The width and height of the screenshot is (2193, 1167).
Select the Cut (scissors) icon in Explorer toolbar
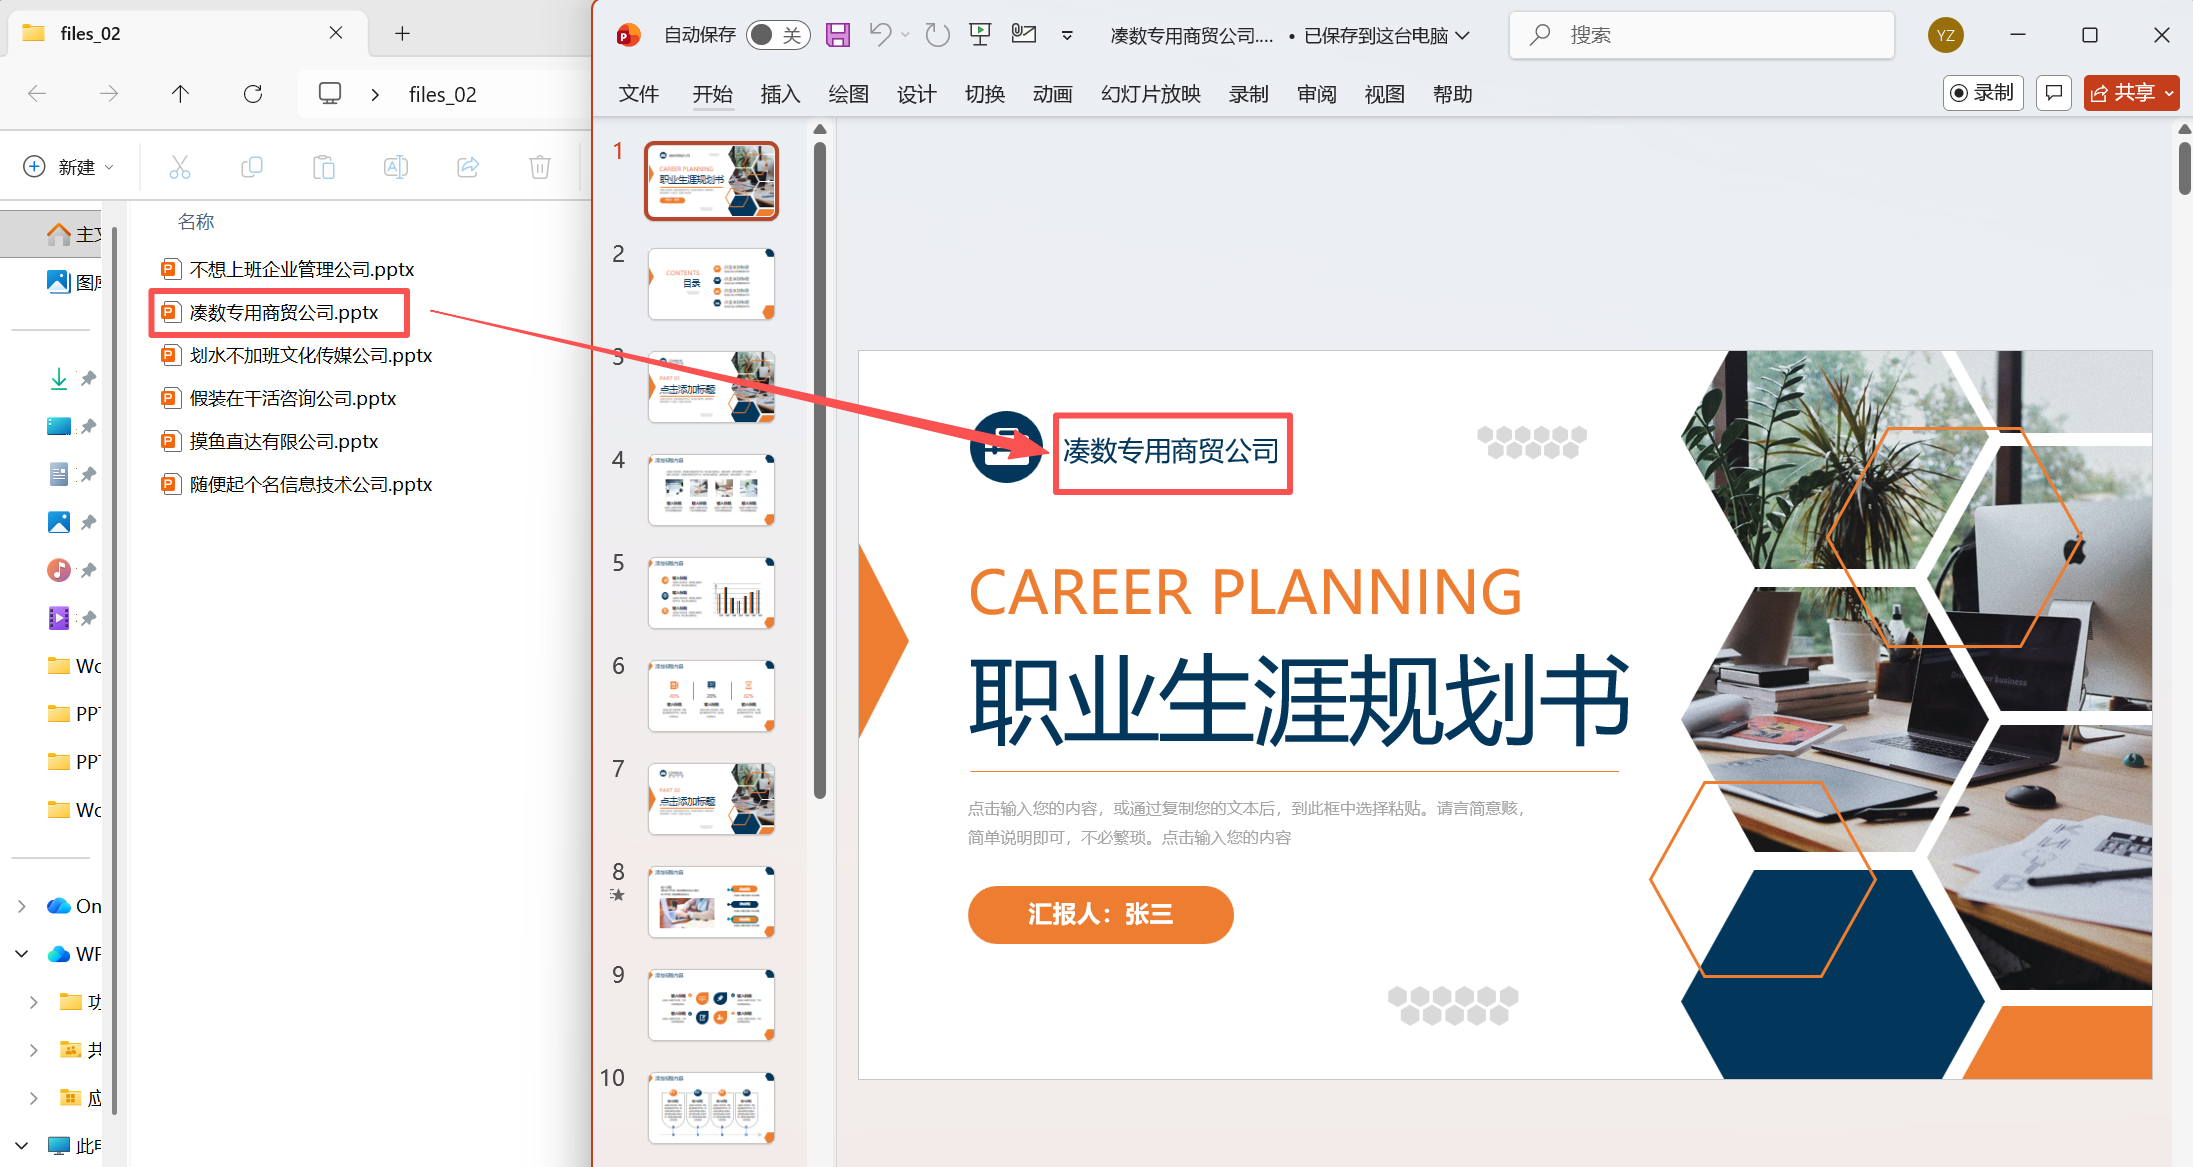pos(180,166)
